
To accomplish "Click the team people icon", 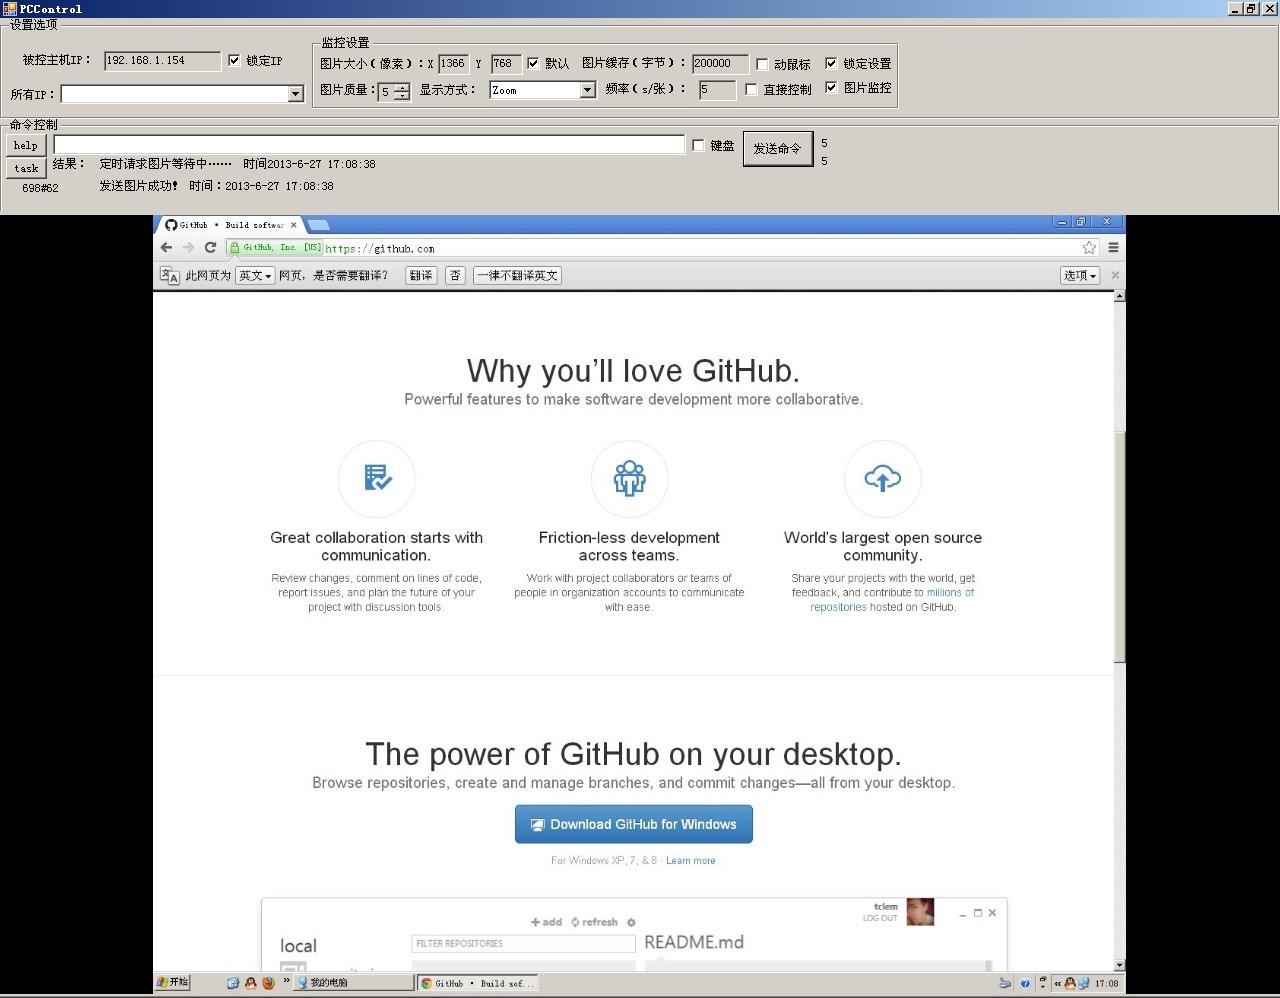I will (x=629, y=478).
